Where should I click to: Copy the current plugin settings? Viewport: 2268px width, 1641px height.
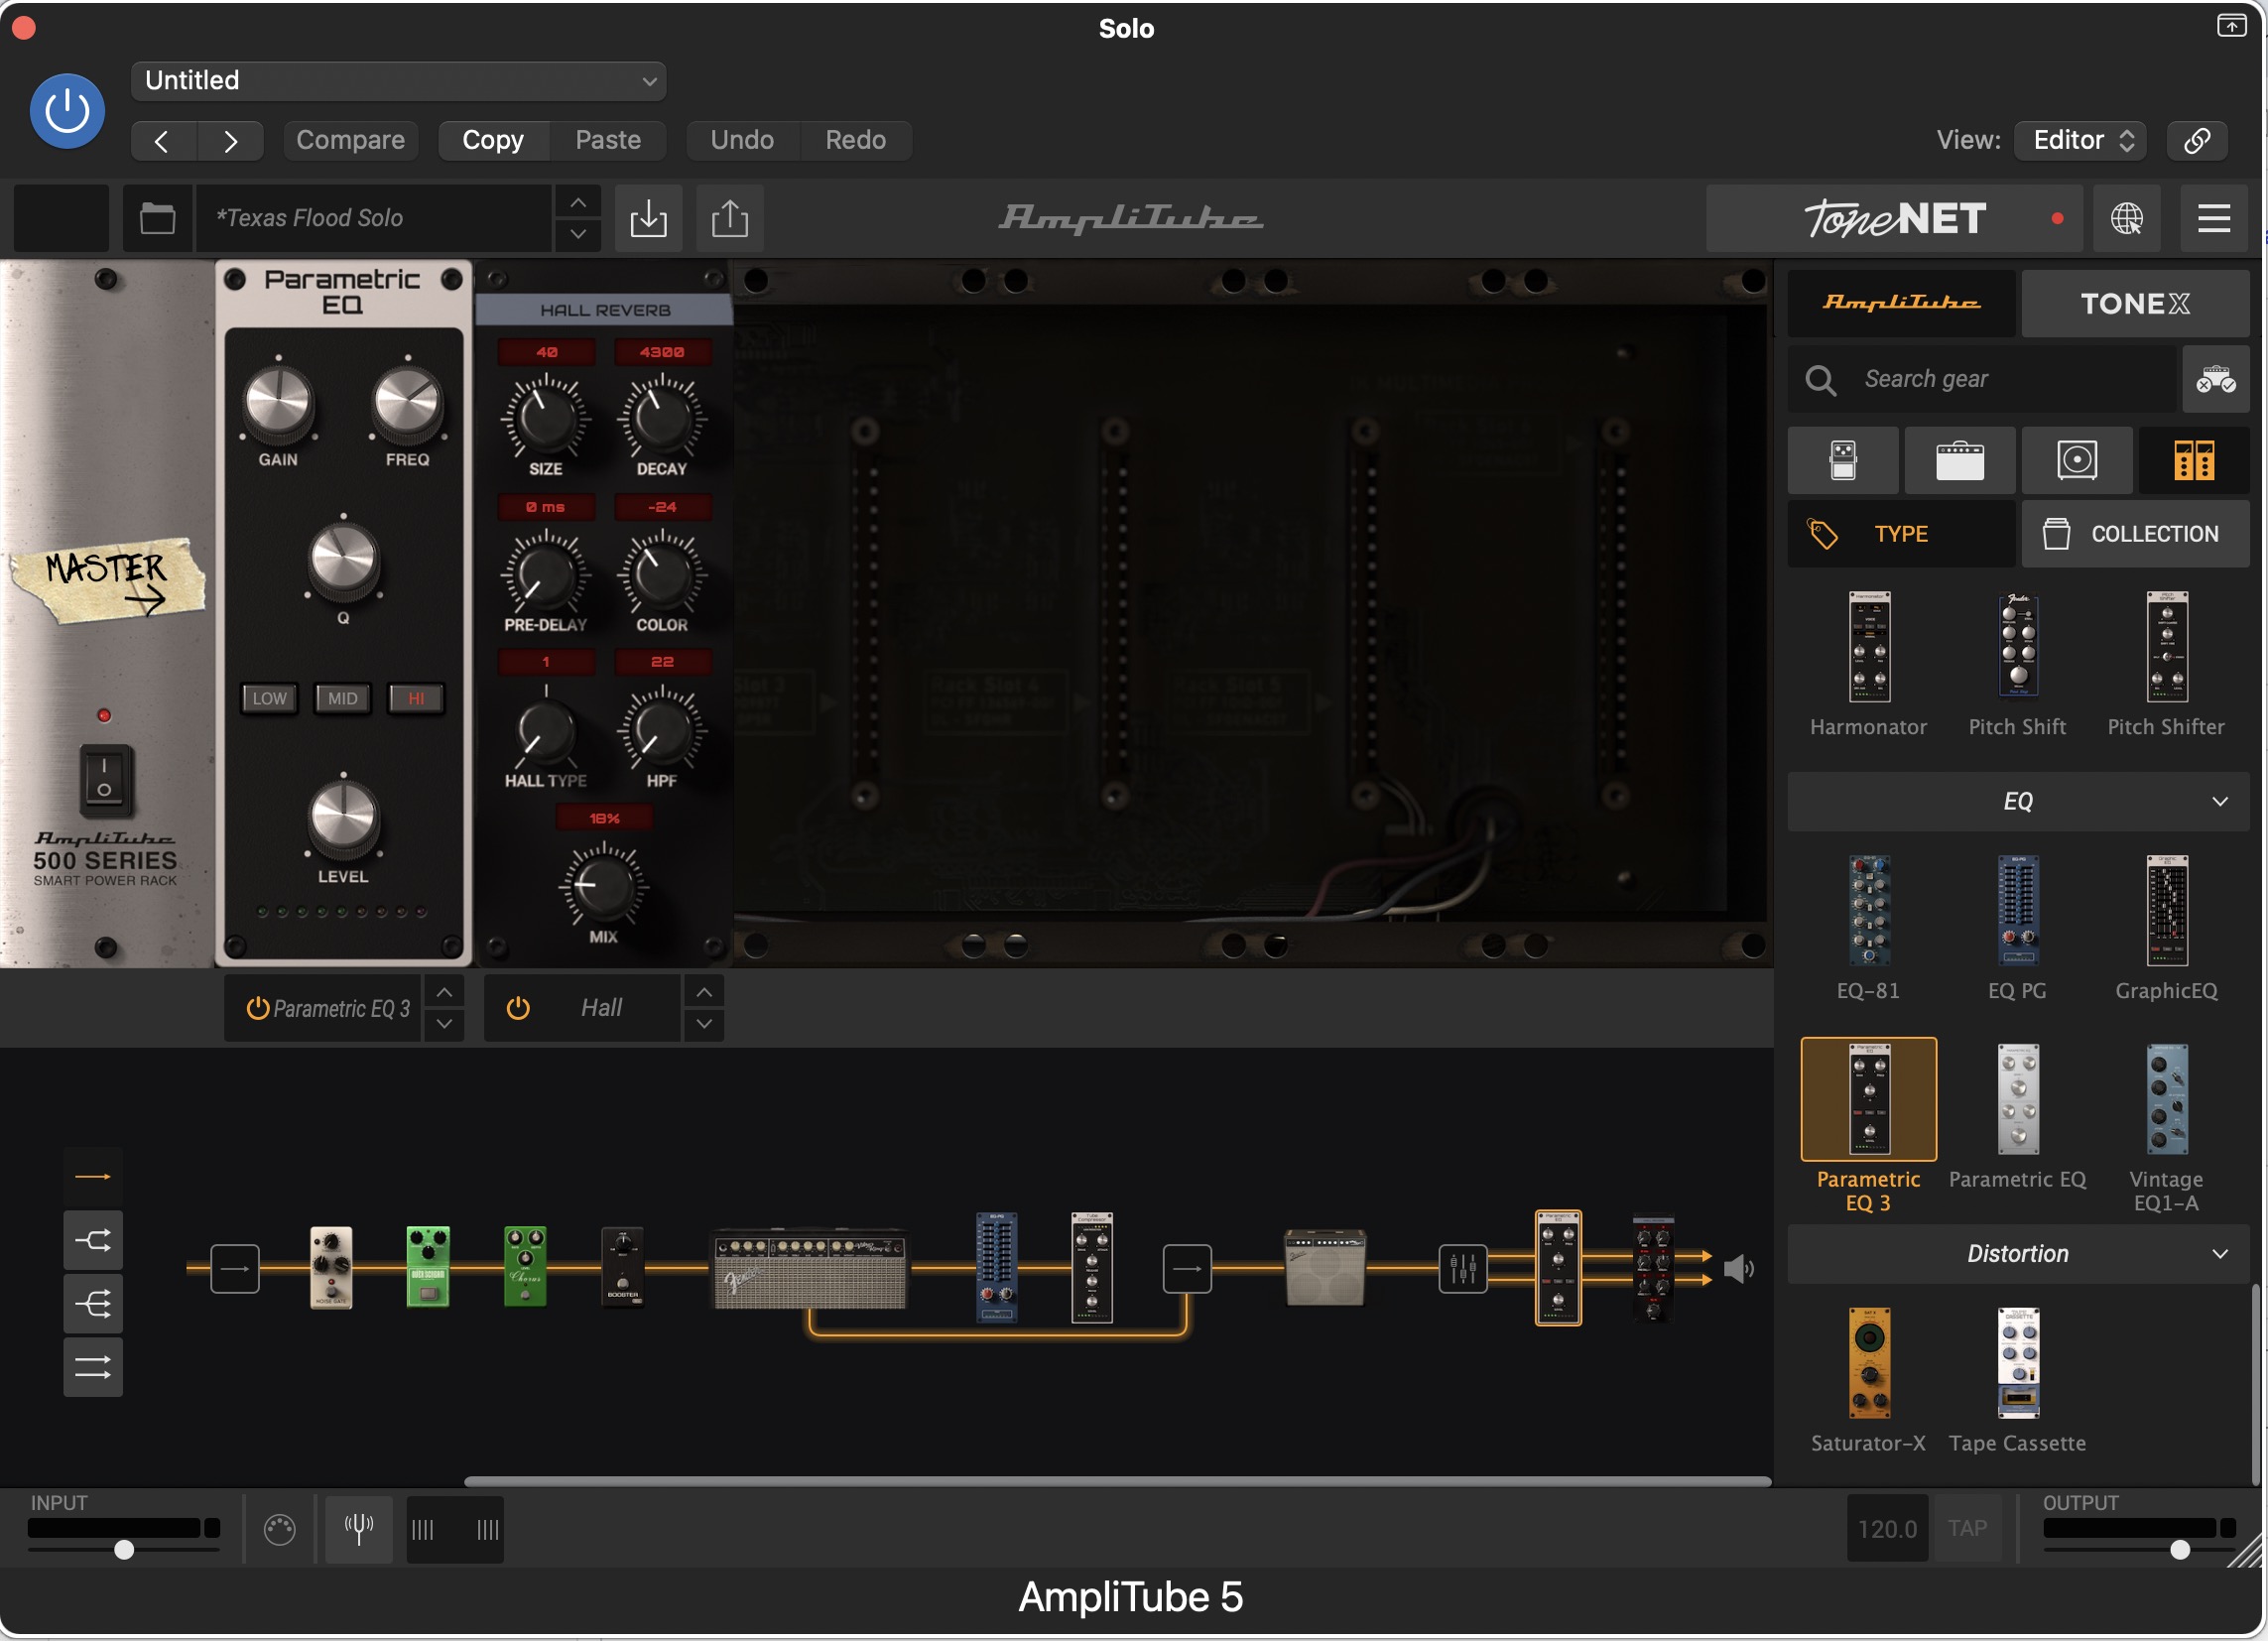[x=493, y=140]
